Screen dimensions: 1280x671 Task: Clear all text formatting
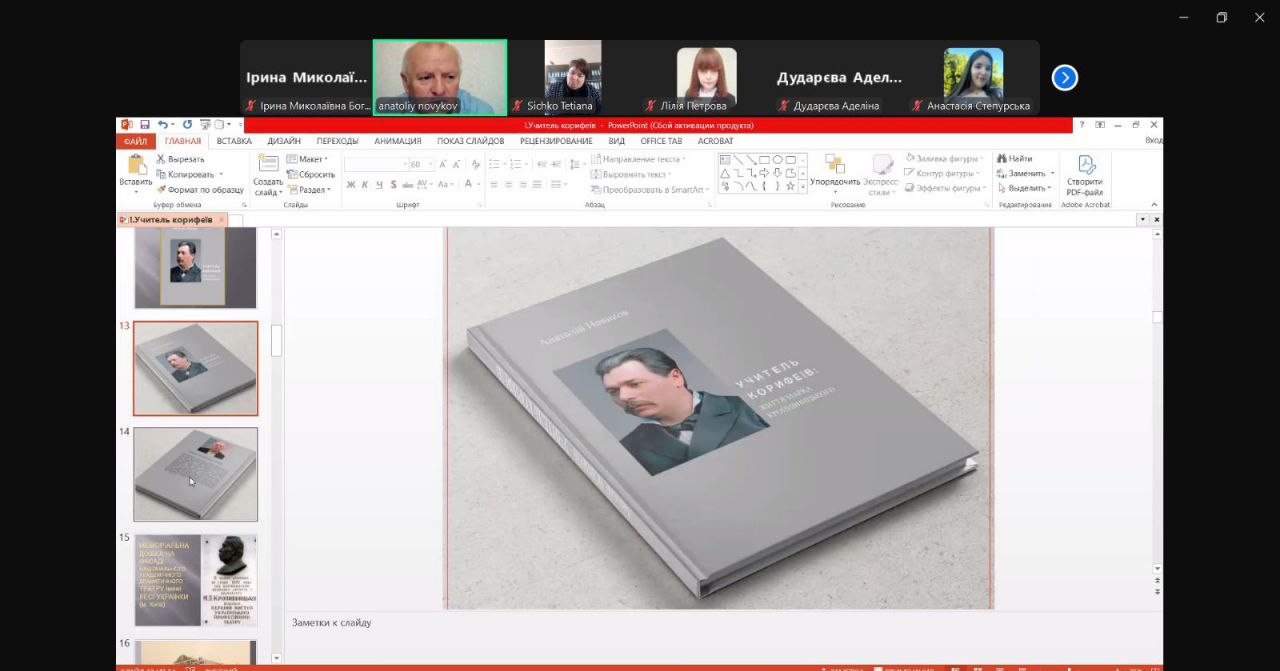coord(475,164)
